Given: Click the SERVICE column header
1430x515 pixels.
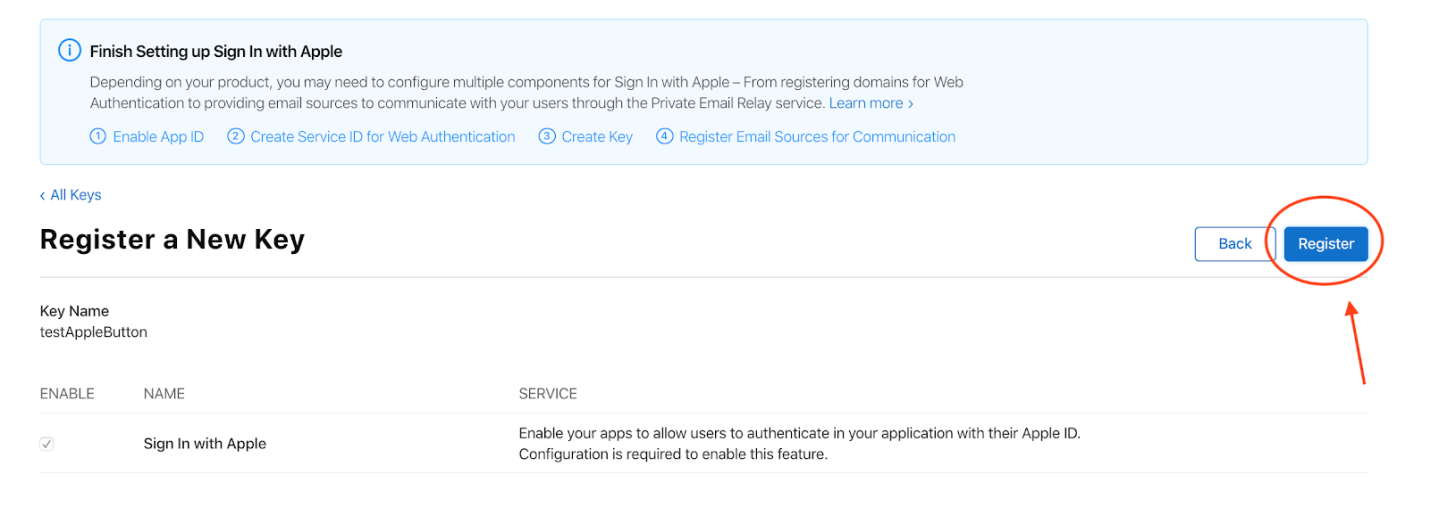Looking at the screenshot, I should coord(548,394).
